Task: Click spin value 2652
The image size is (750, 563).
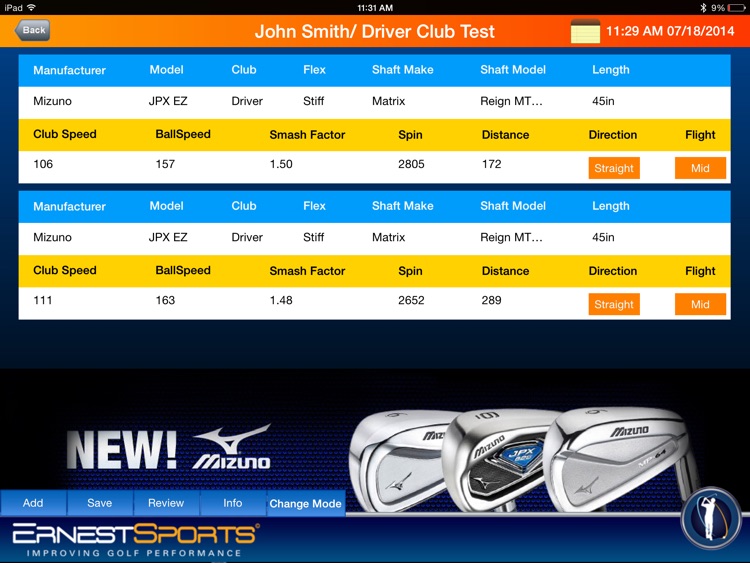Action: (411, 300)
